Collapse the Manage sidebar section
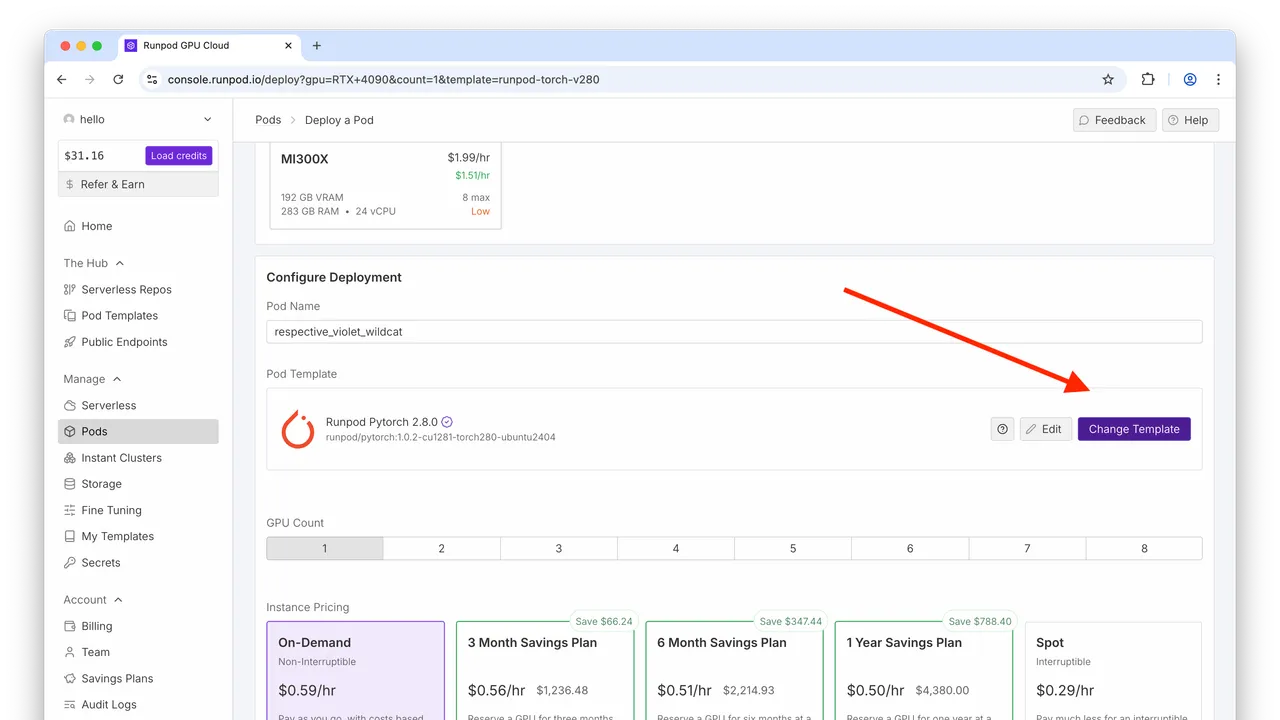Screen dimensions: 1280x720 coord(92,379)
